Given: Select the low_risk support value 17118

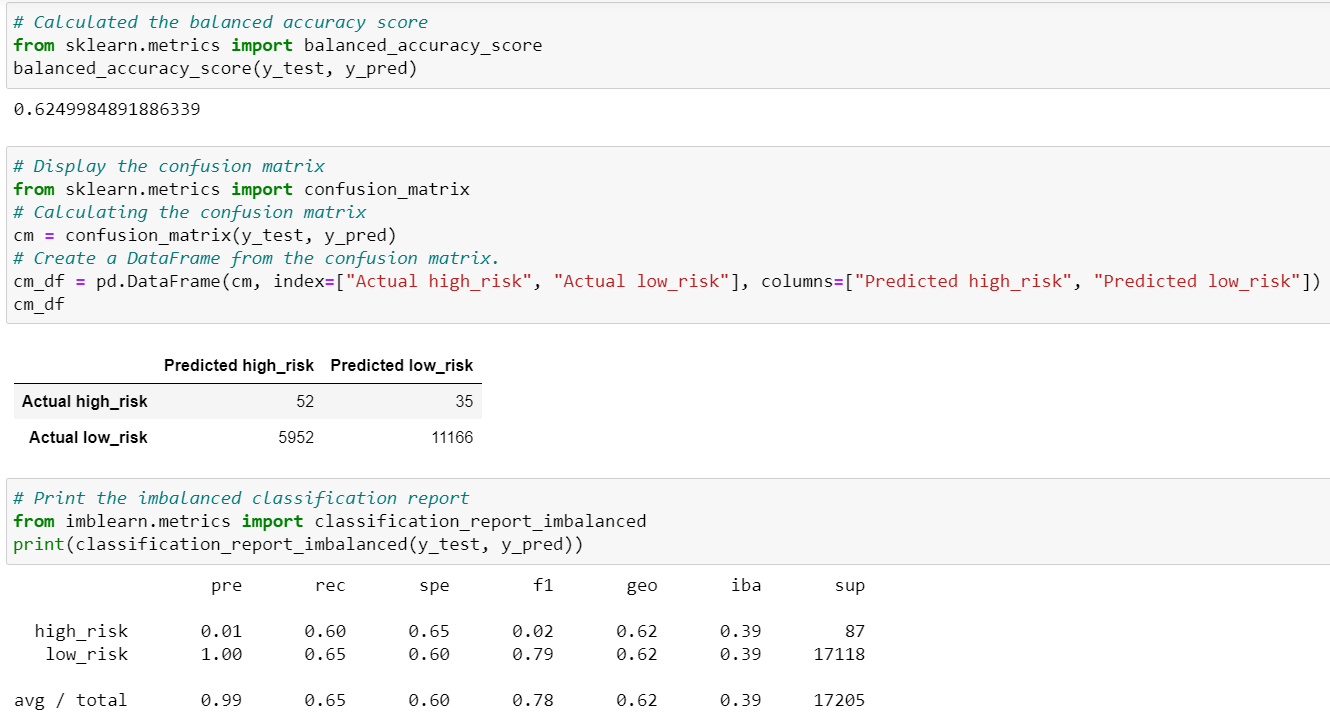Looking at the screenshot, I should 840,654.
